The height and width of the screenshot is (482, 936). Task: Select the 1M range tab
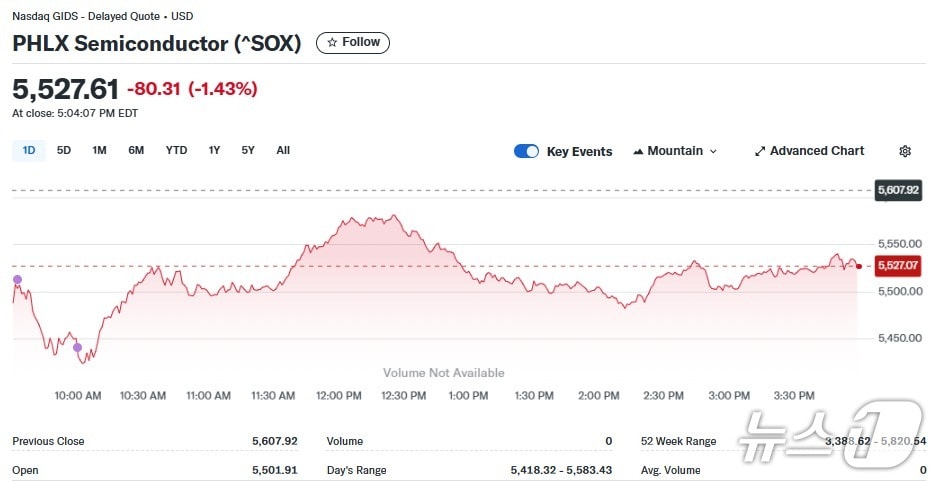pos(99,150)
